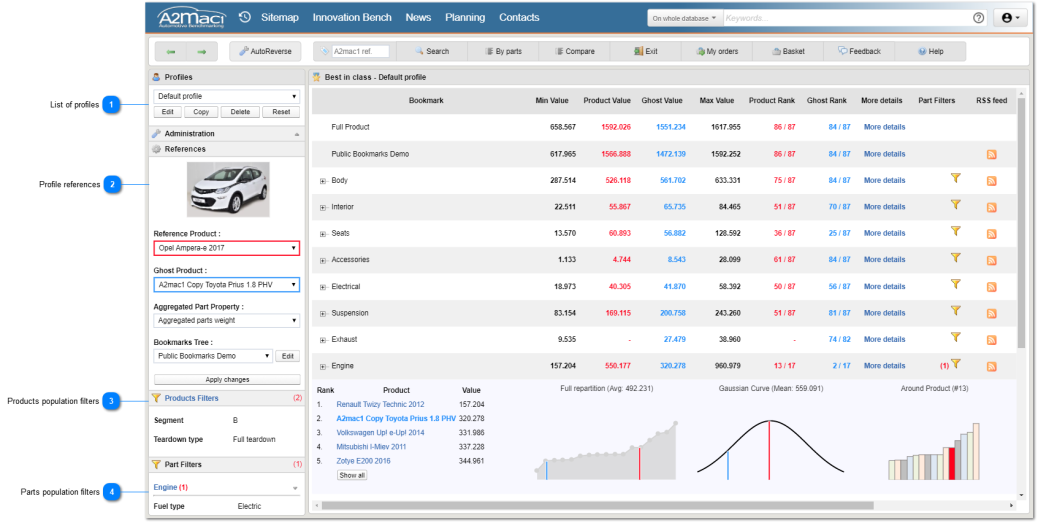This screenshot has width=1038, height=523.
Task: Collapse the Engine bookmark row
Action: (x=323, y=366)
